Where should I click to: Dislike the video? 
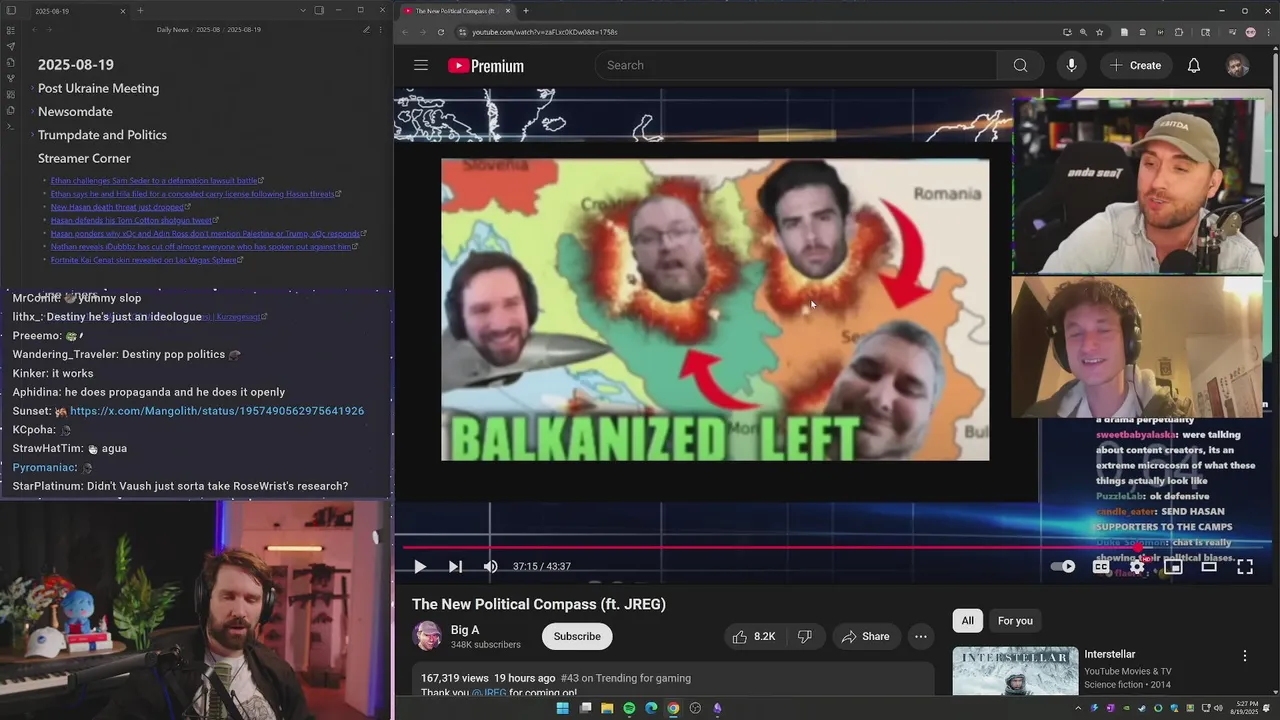coord(805,636)
